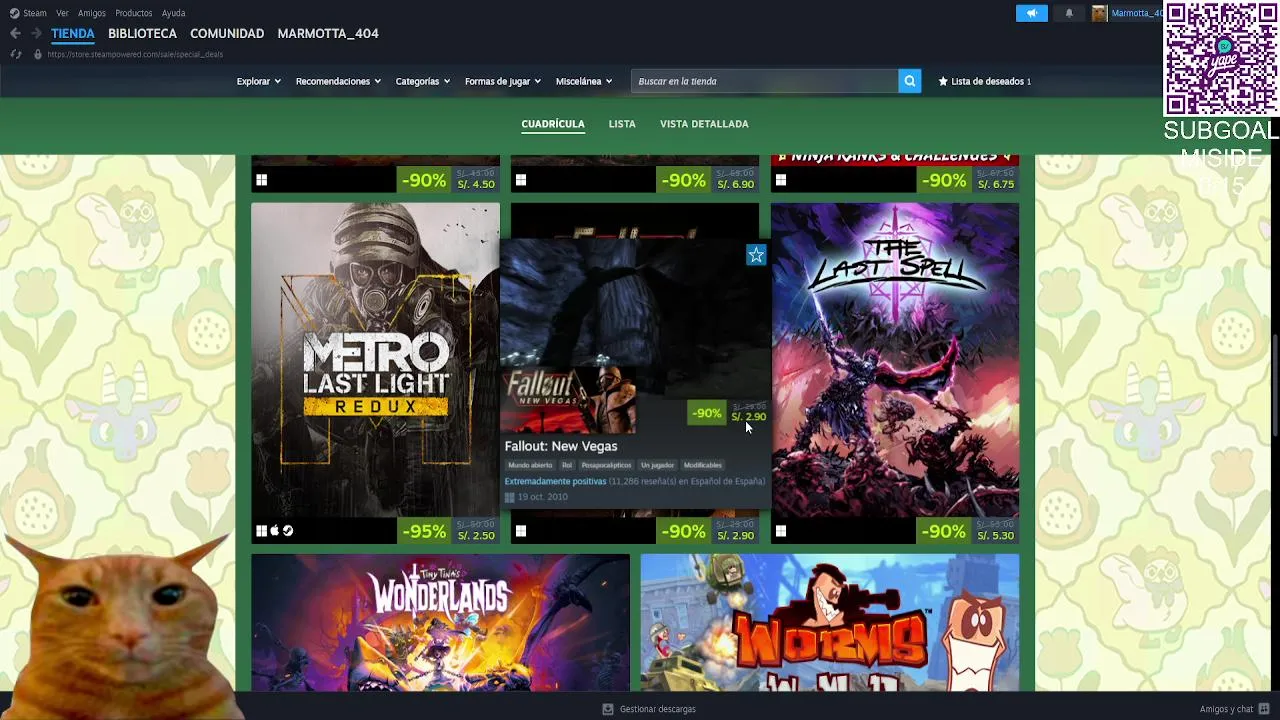
Task: Click The Last Spell -90% discount badge
Action: click(x=944, y=532)
